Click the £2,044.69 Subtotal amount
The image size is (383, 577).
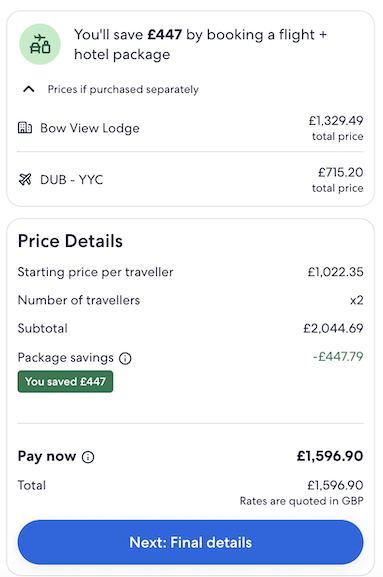(333, 328)
